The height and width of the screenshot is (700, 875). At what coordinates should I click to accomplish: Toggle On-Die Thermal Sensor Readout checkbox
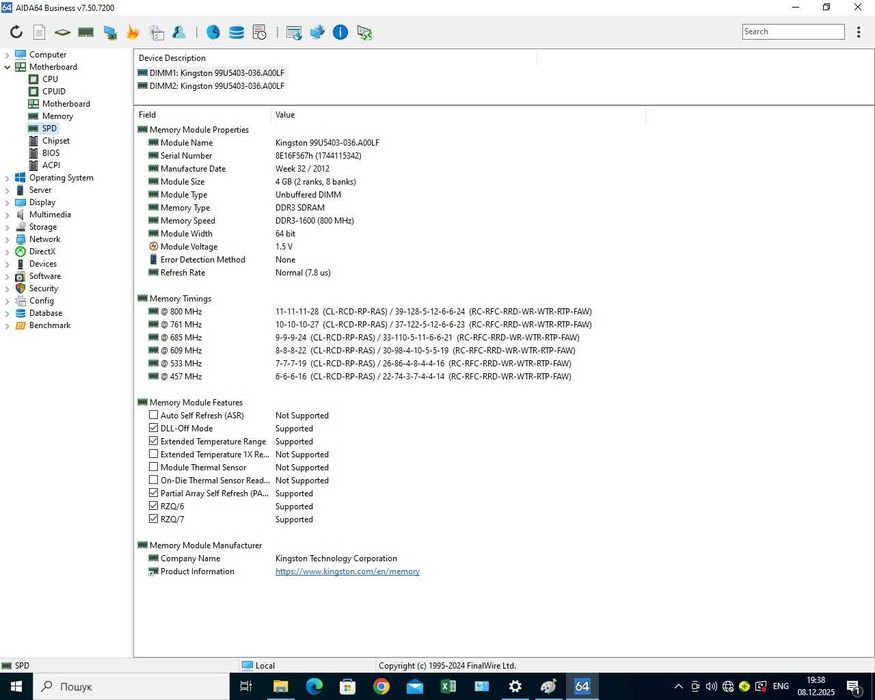pos(153,480)
